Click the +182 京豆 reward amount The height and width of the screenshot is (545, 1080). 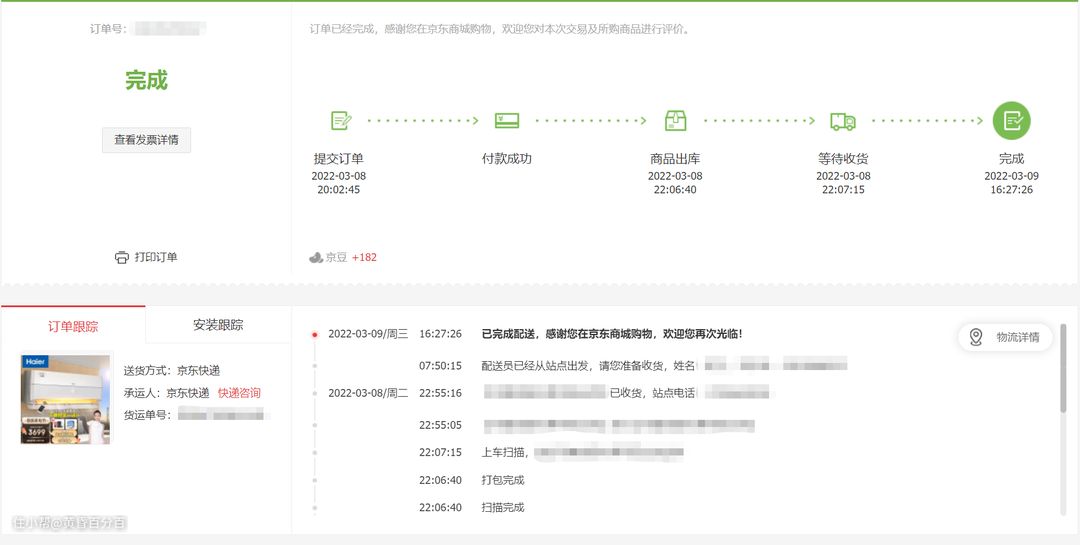pos(364,258)
